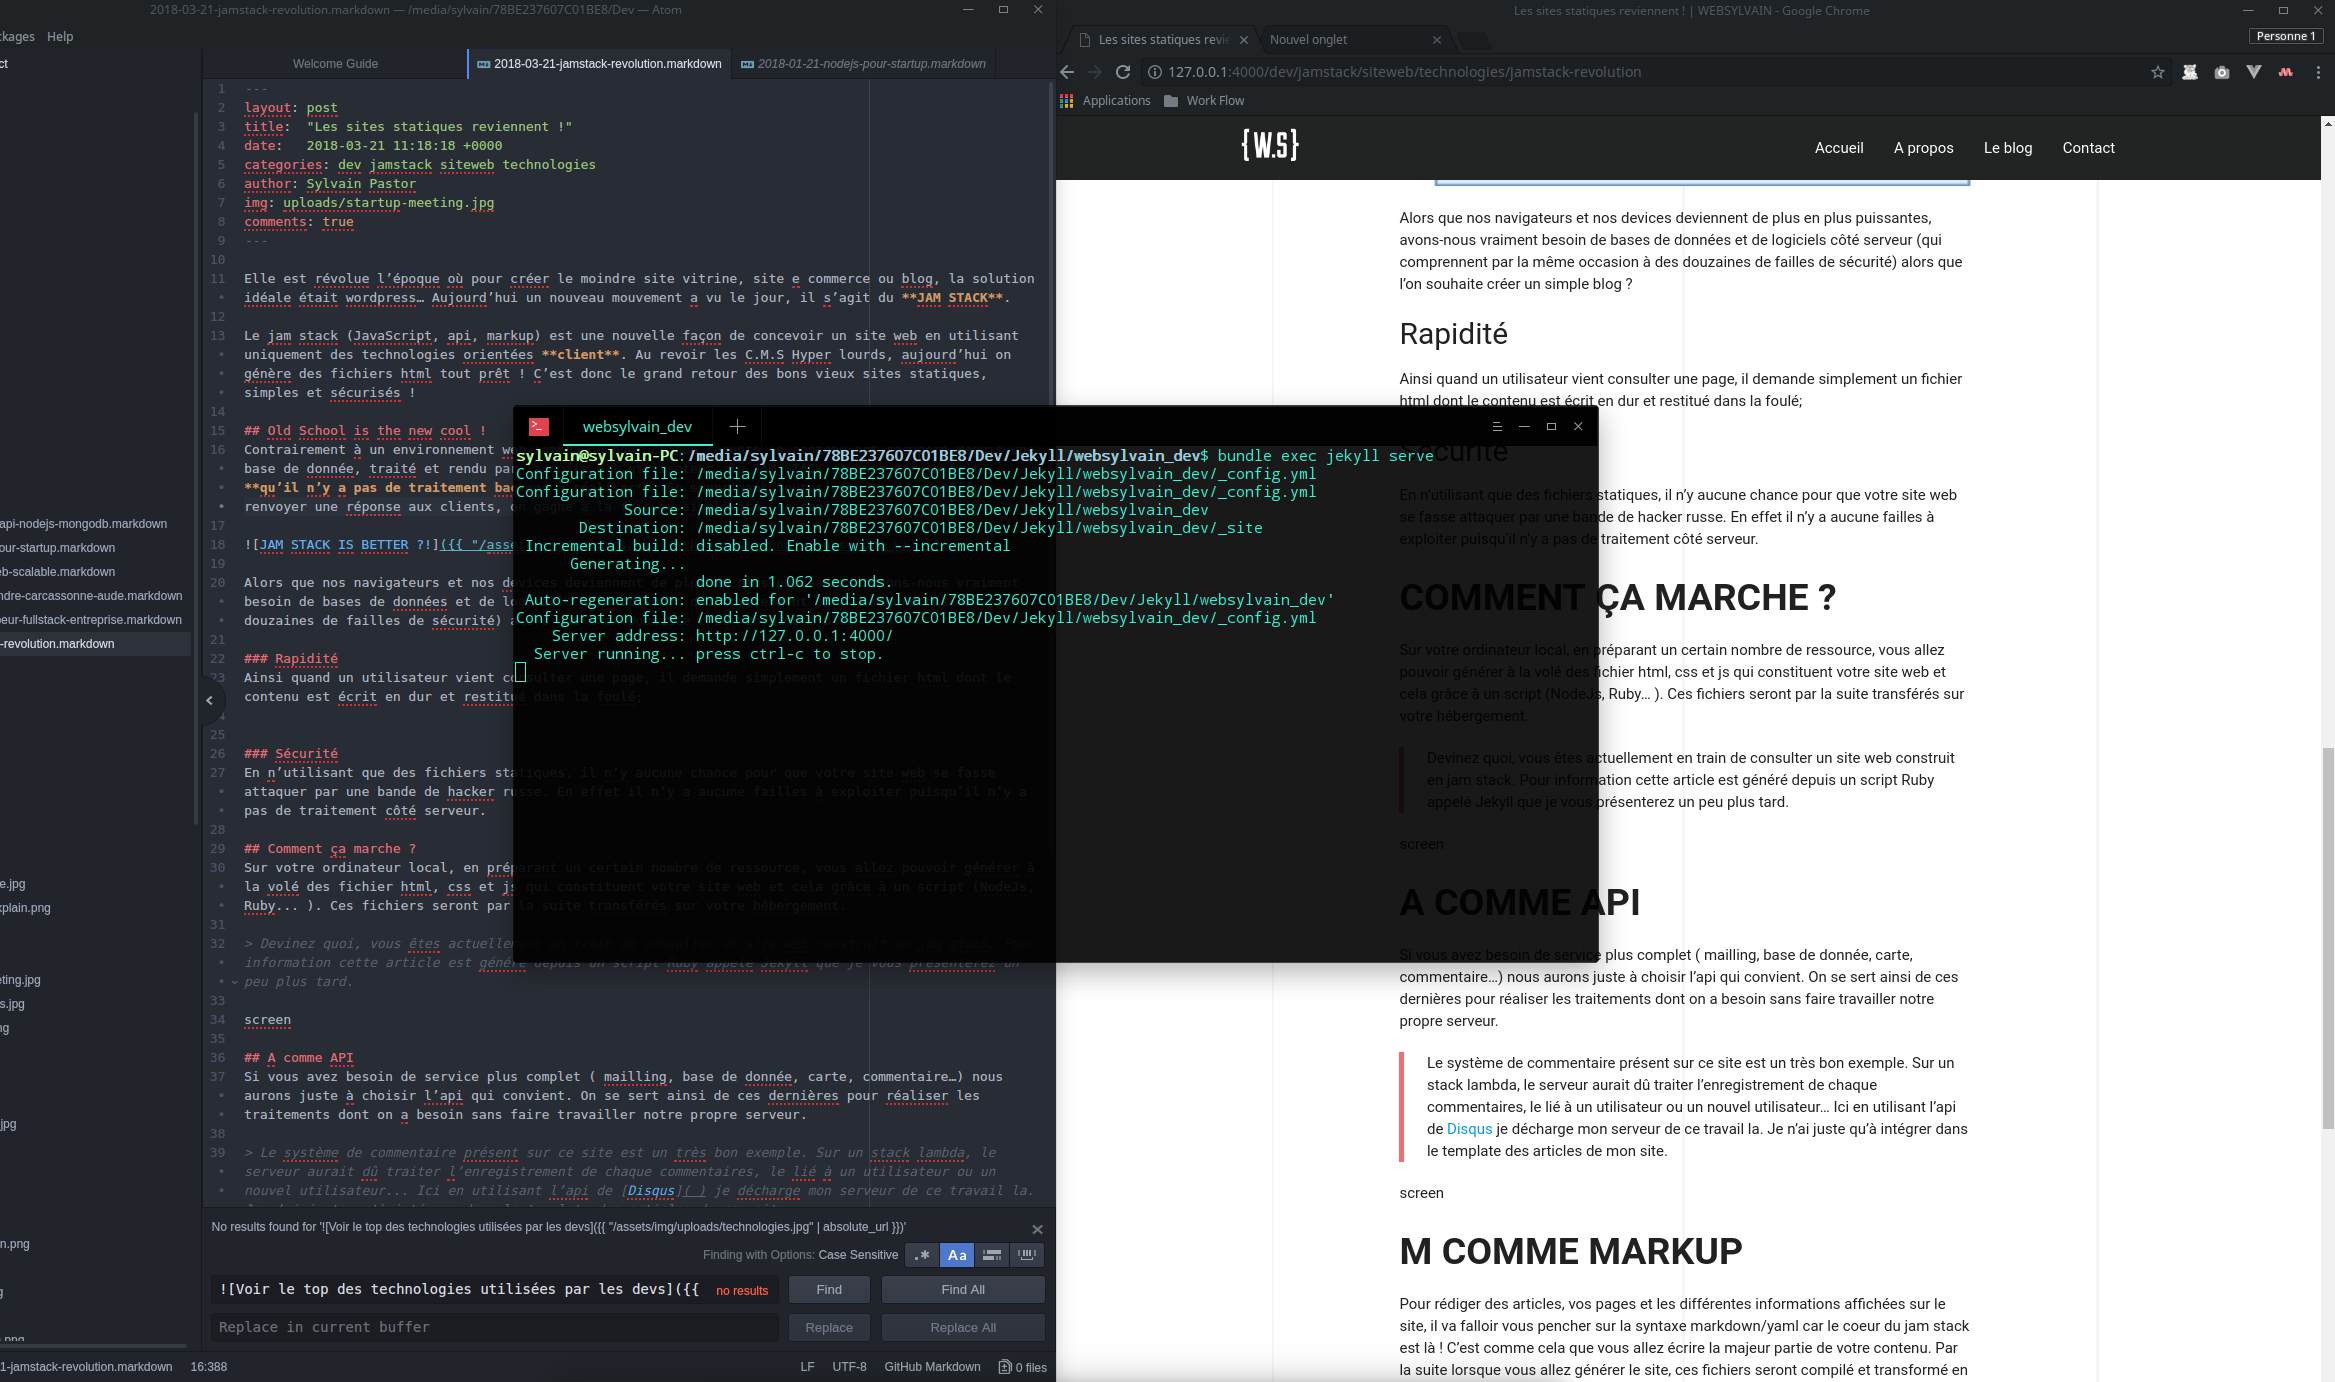Click the Find button
This screenshot has height=1382, width=2335.
[x=829, y=1289]
